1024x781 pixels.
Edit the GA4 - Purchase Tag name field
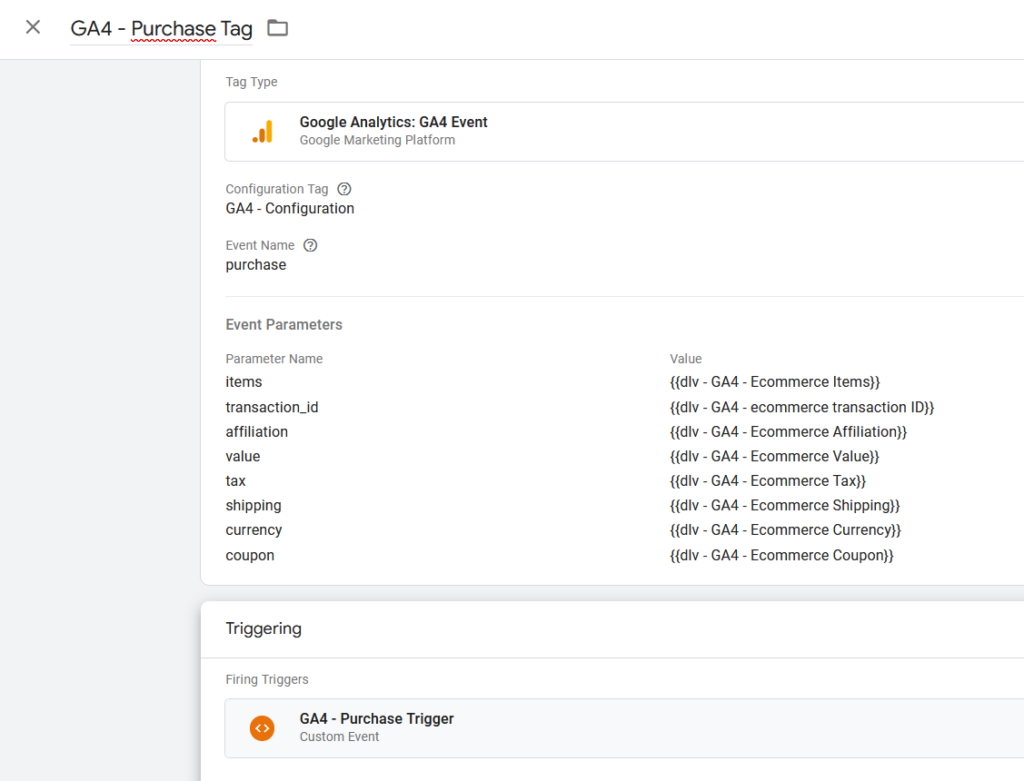point(161,29)
